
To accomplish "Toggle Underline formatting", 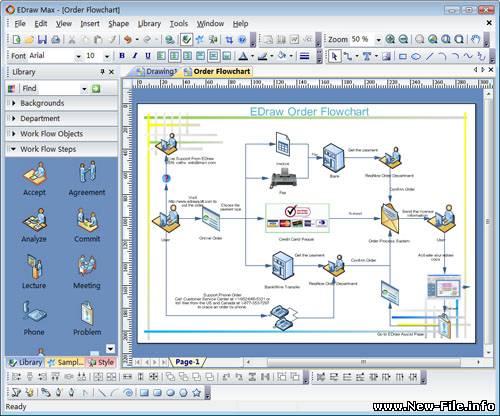I will [148, 56].
